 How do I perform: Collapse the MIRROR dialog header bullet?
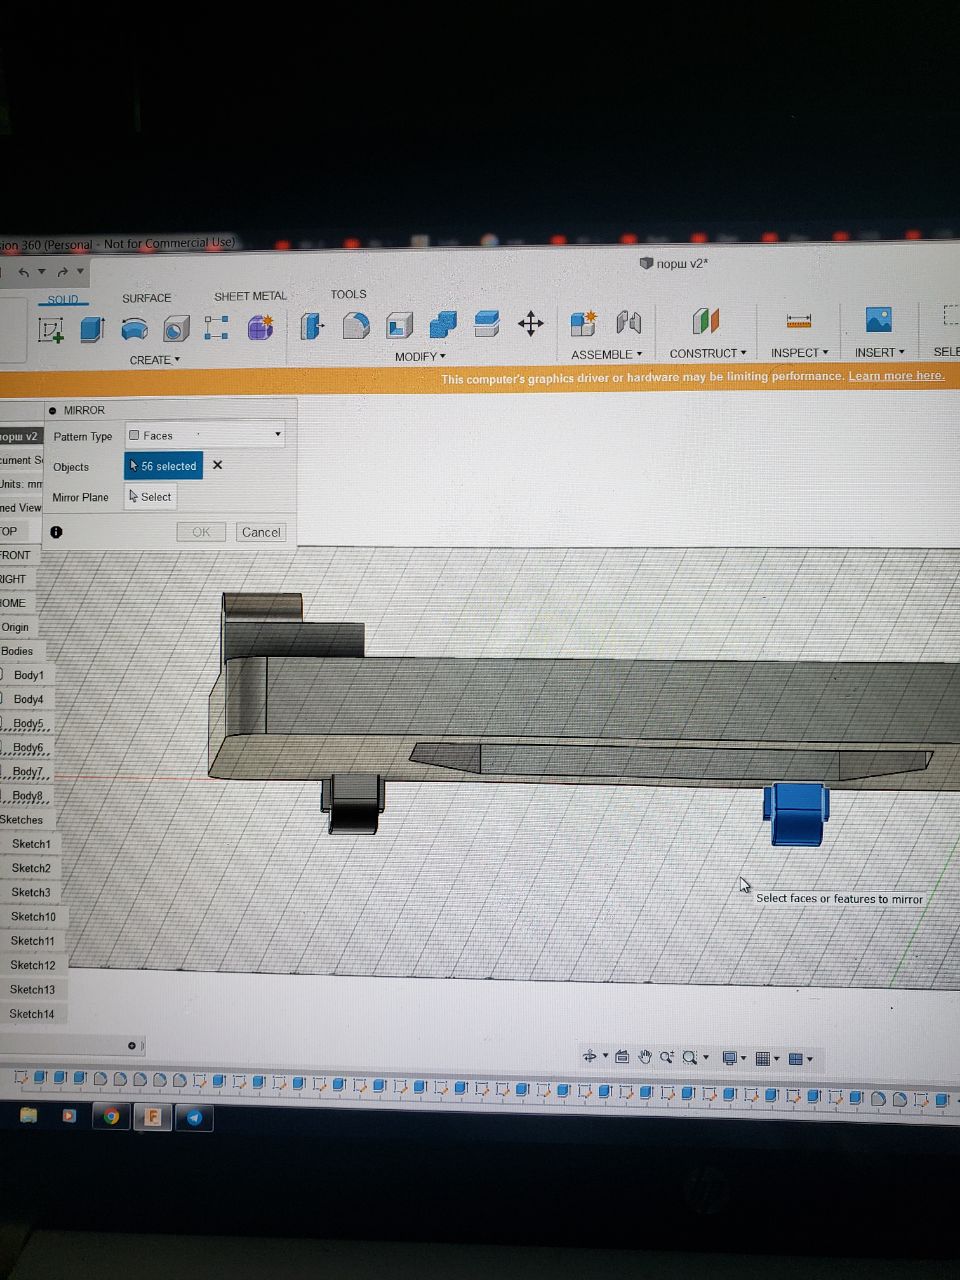tap(52, 410)
